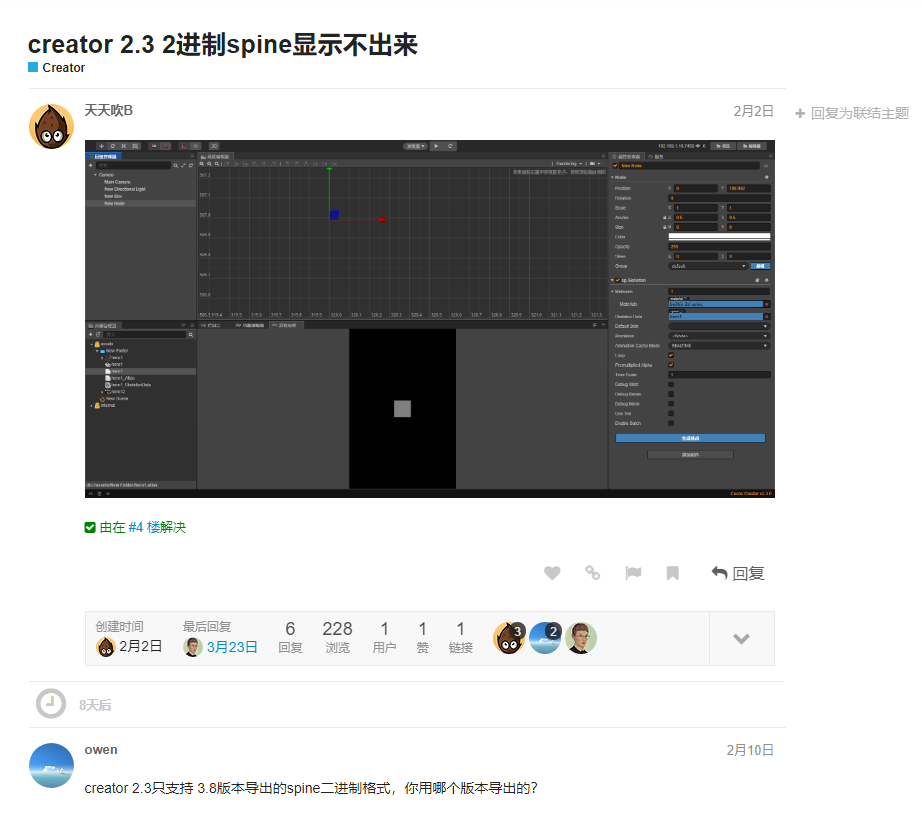Click owen's avatar
The height and width of the screenshot is (820, 922).
(51, 765)
